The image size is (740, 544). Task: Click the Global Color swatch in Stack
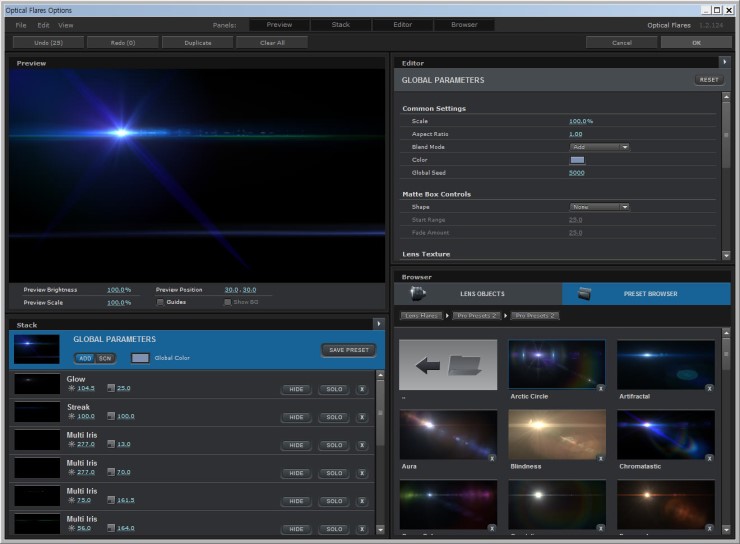click(141, 358)
